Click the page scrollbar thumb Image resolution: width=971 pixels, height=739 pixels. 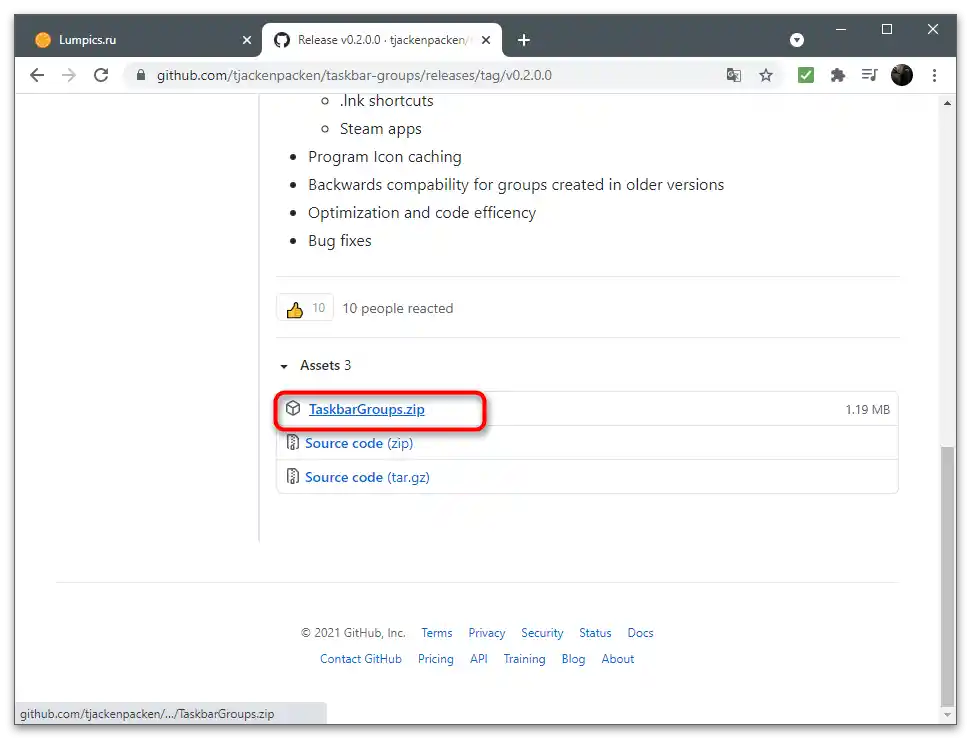point(947,576)
